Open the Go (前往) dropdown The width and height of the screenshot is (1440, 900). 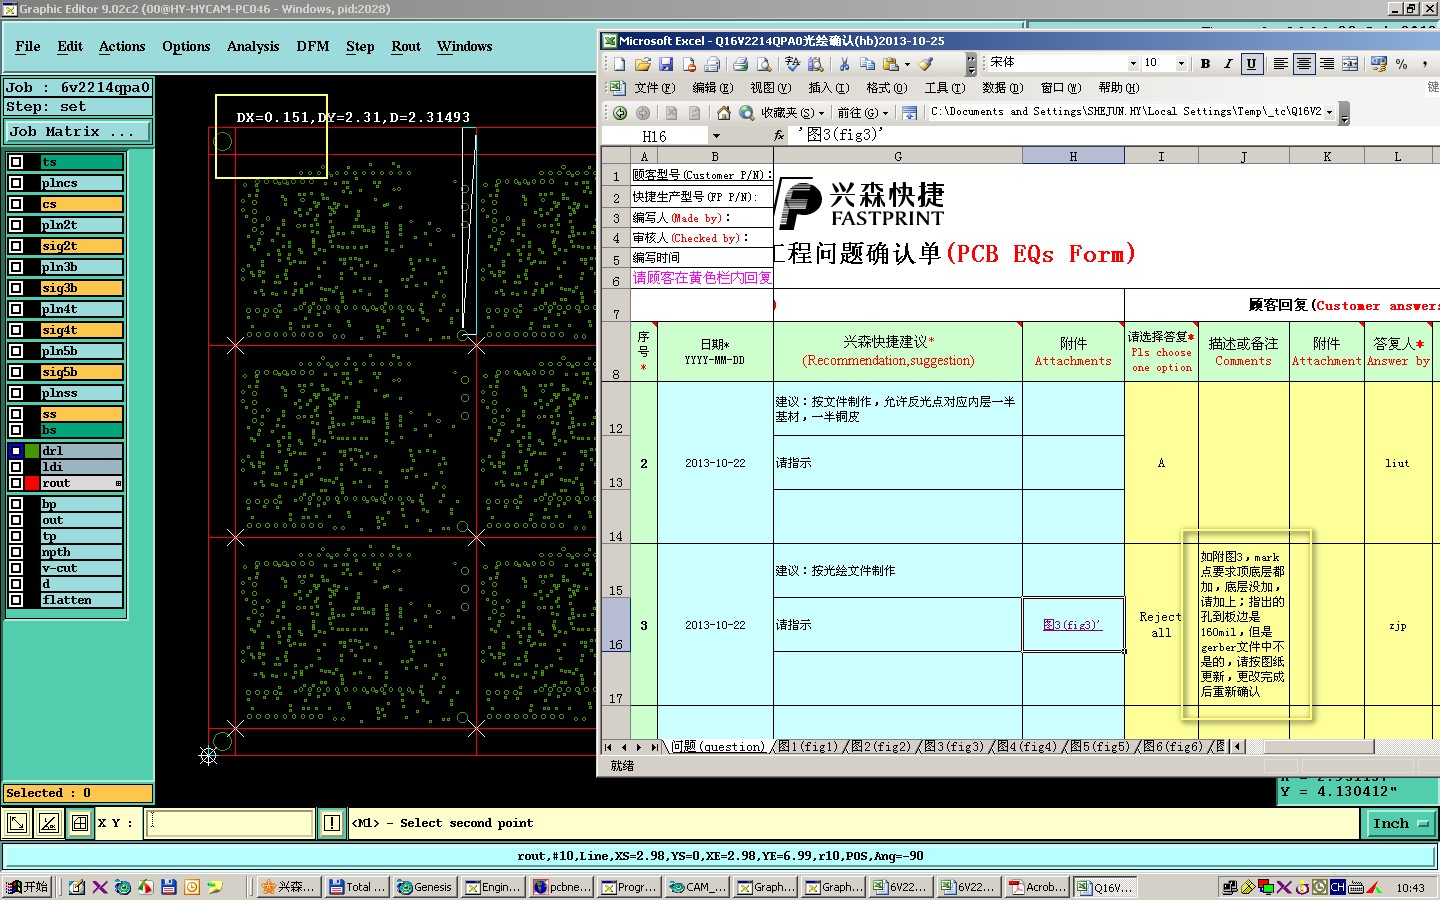coord(863,113)
